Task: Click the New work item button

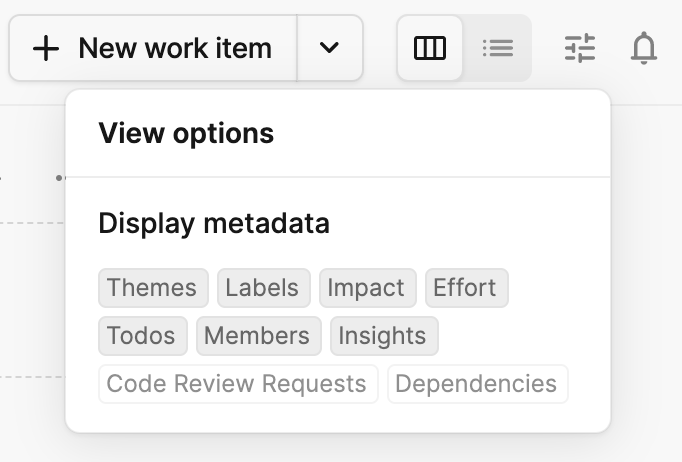Action: click(x=153, y=48)
